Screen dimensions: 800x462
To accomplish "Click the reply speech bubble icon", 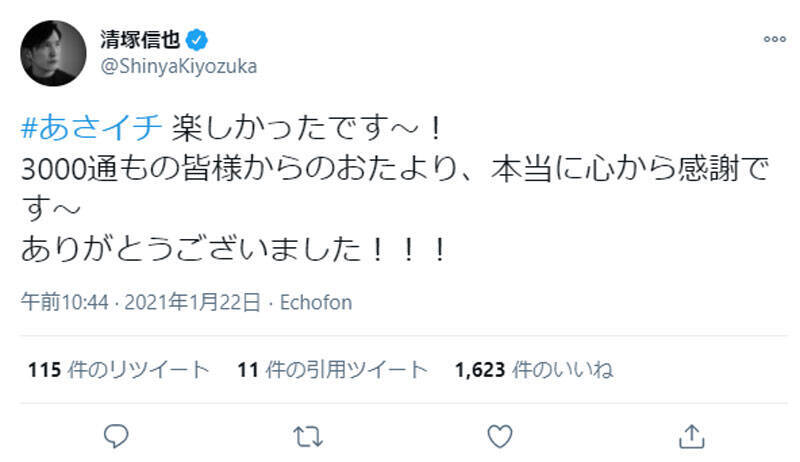I will (118, 436).
